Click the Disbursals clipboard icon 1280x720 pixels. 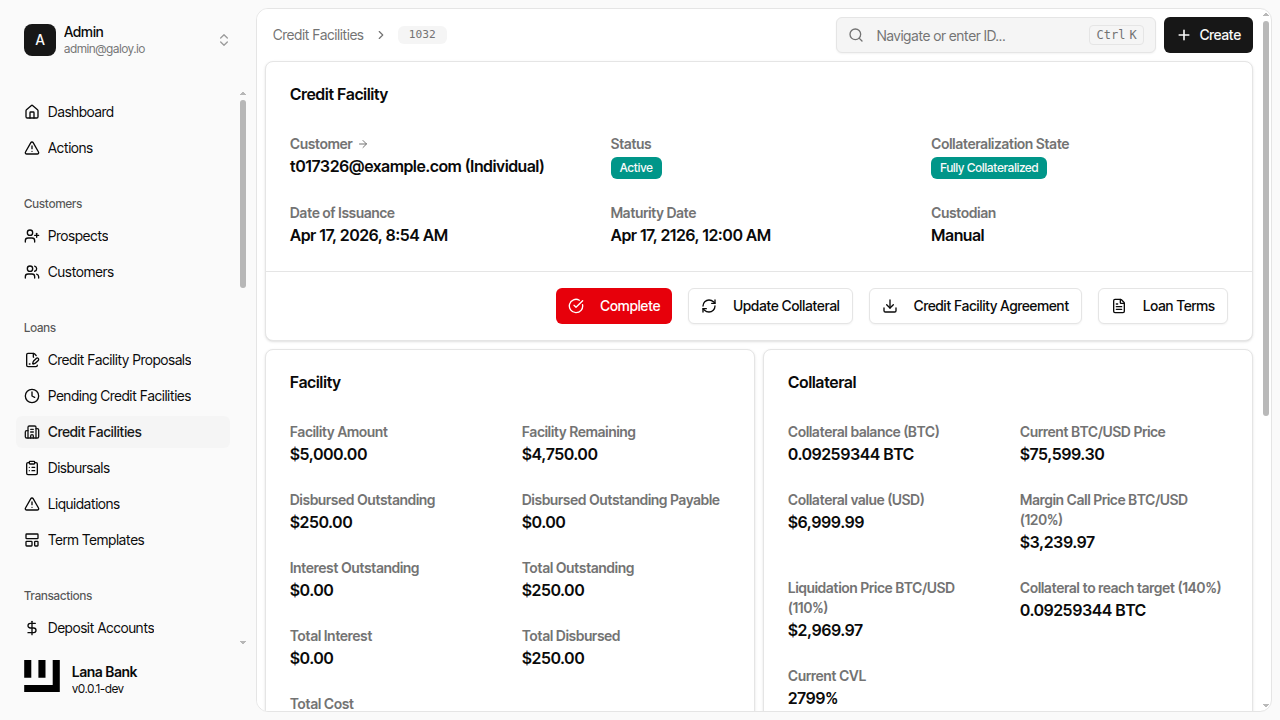point(31,468)
